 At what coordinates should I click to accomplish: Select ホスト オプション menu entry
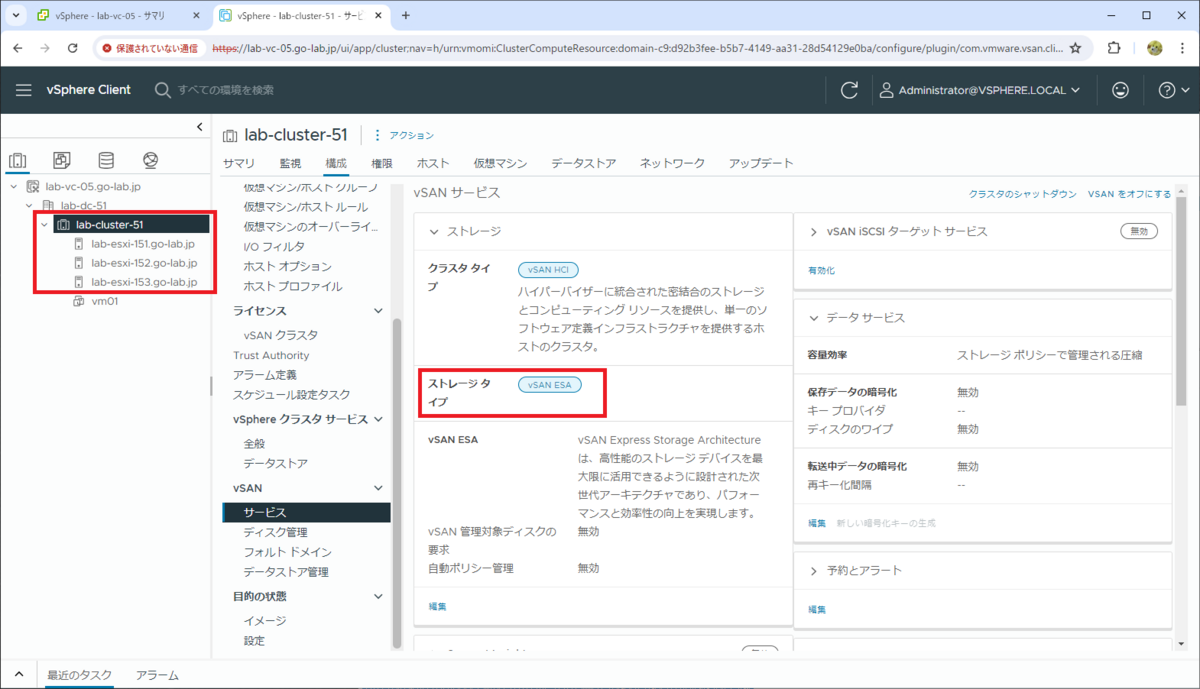287,266
